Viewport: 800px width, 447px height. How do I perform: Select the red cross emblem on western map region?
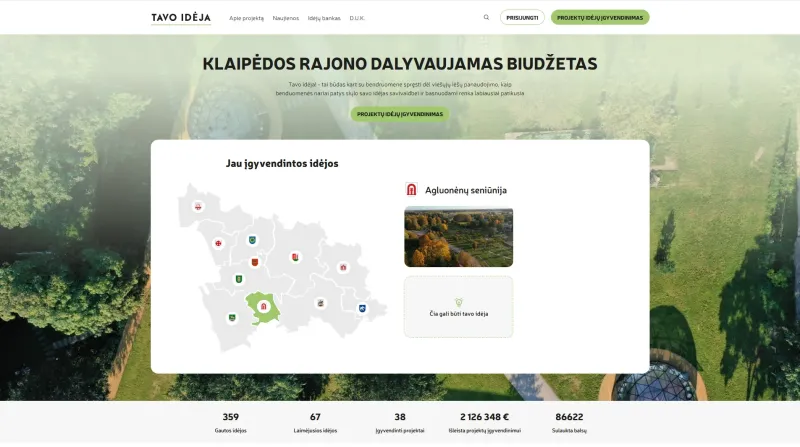tap(218, 243)
